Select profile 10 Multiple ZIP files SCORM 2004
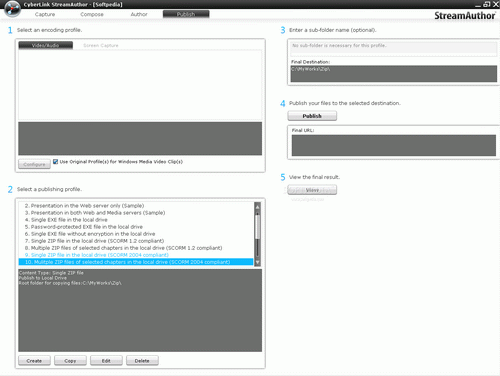Screen dimensions: 500x376 [x=136, y=262]
